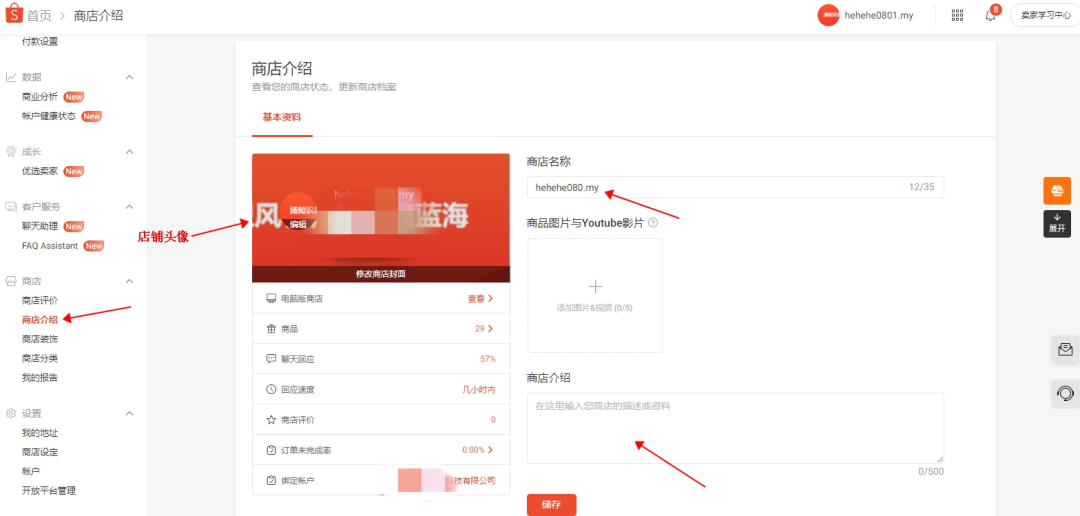Click the 57% chat response value
The height and width of the screenshot is (516, 1080).
pyautogui.click(x=488, y=359)
